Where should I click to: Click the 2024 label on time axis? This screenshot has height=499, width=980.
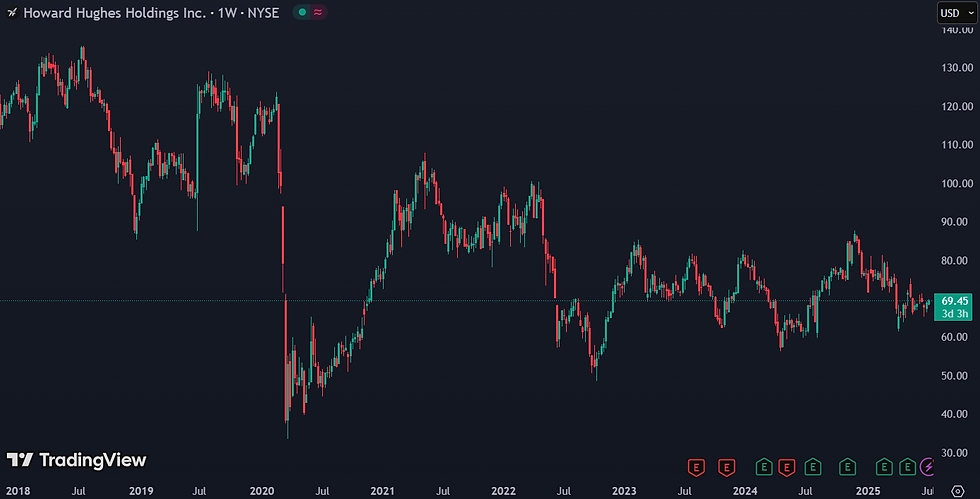pyautogui.click(x=745, y=491)
